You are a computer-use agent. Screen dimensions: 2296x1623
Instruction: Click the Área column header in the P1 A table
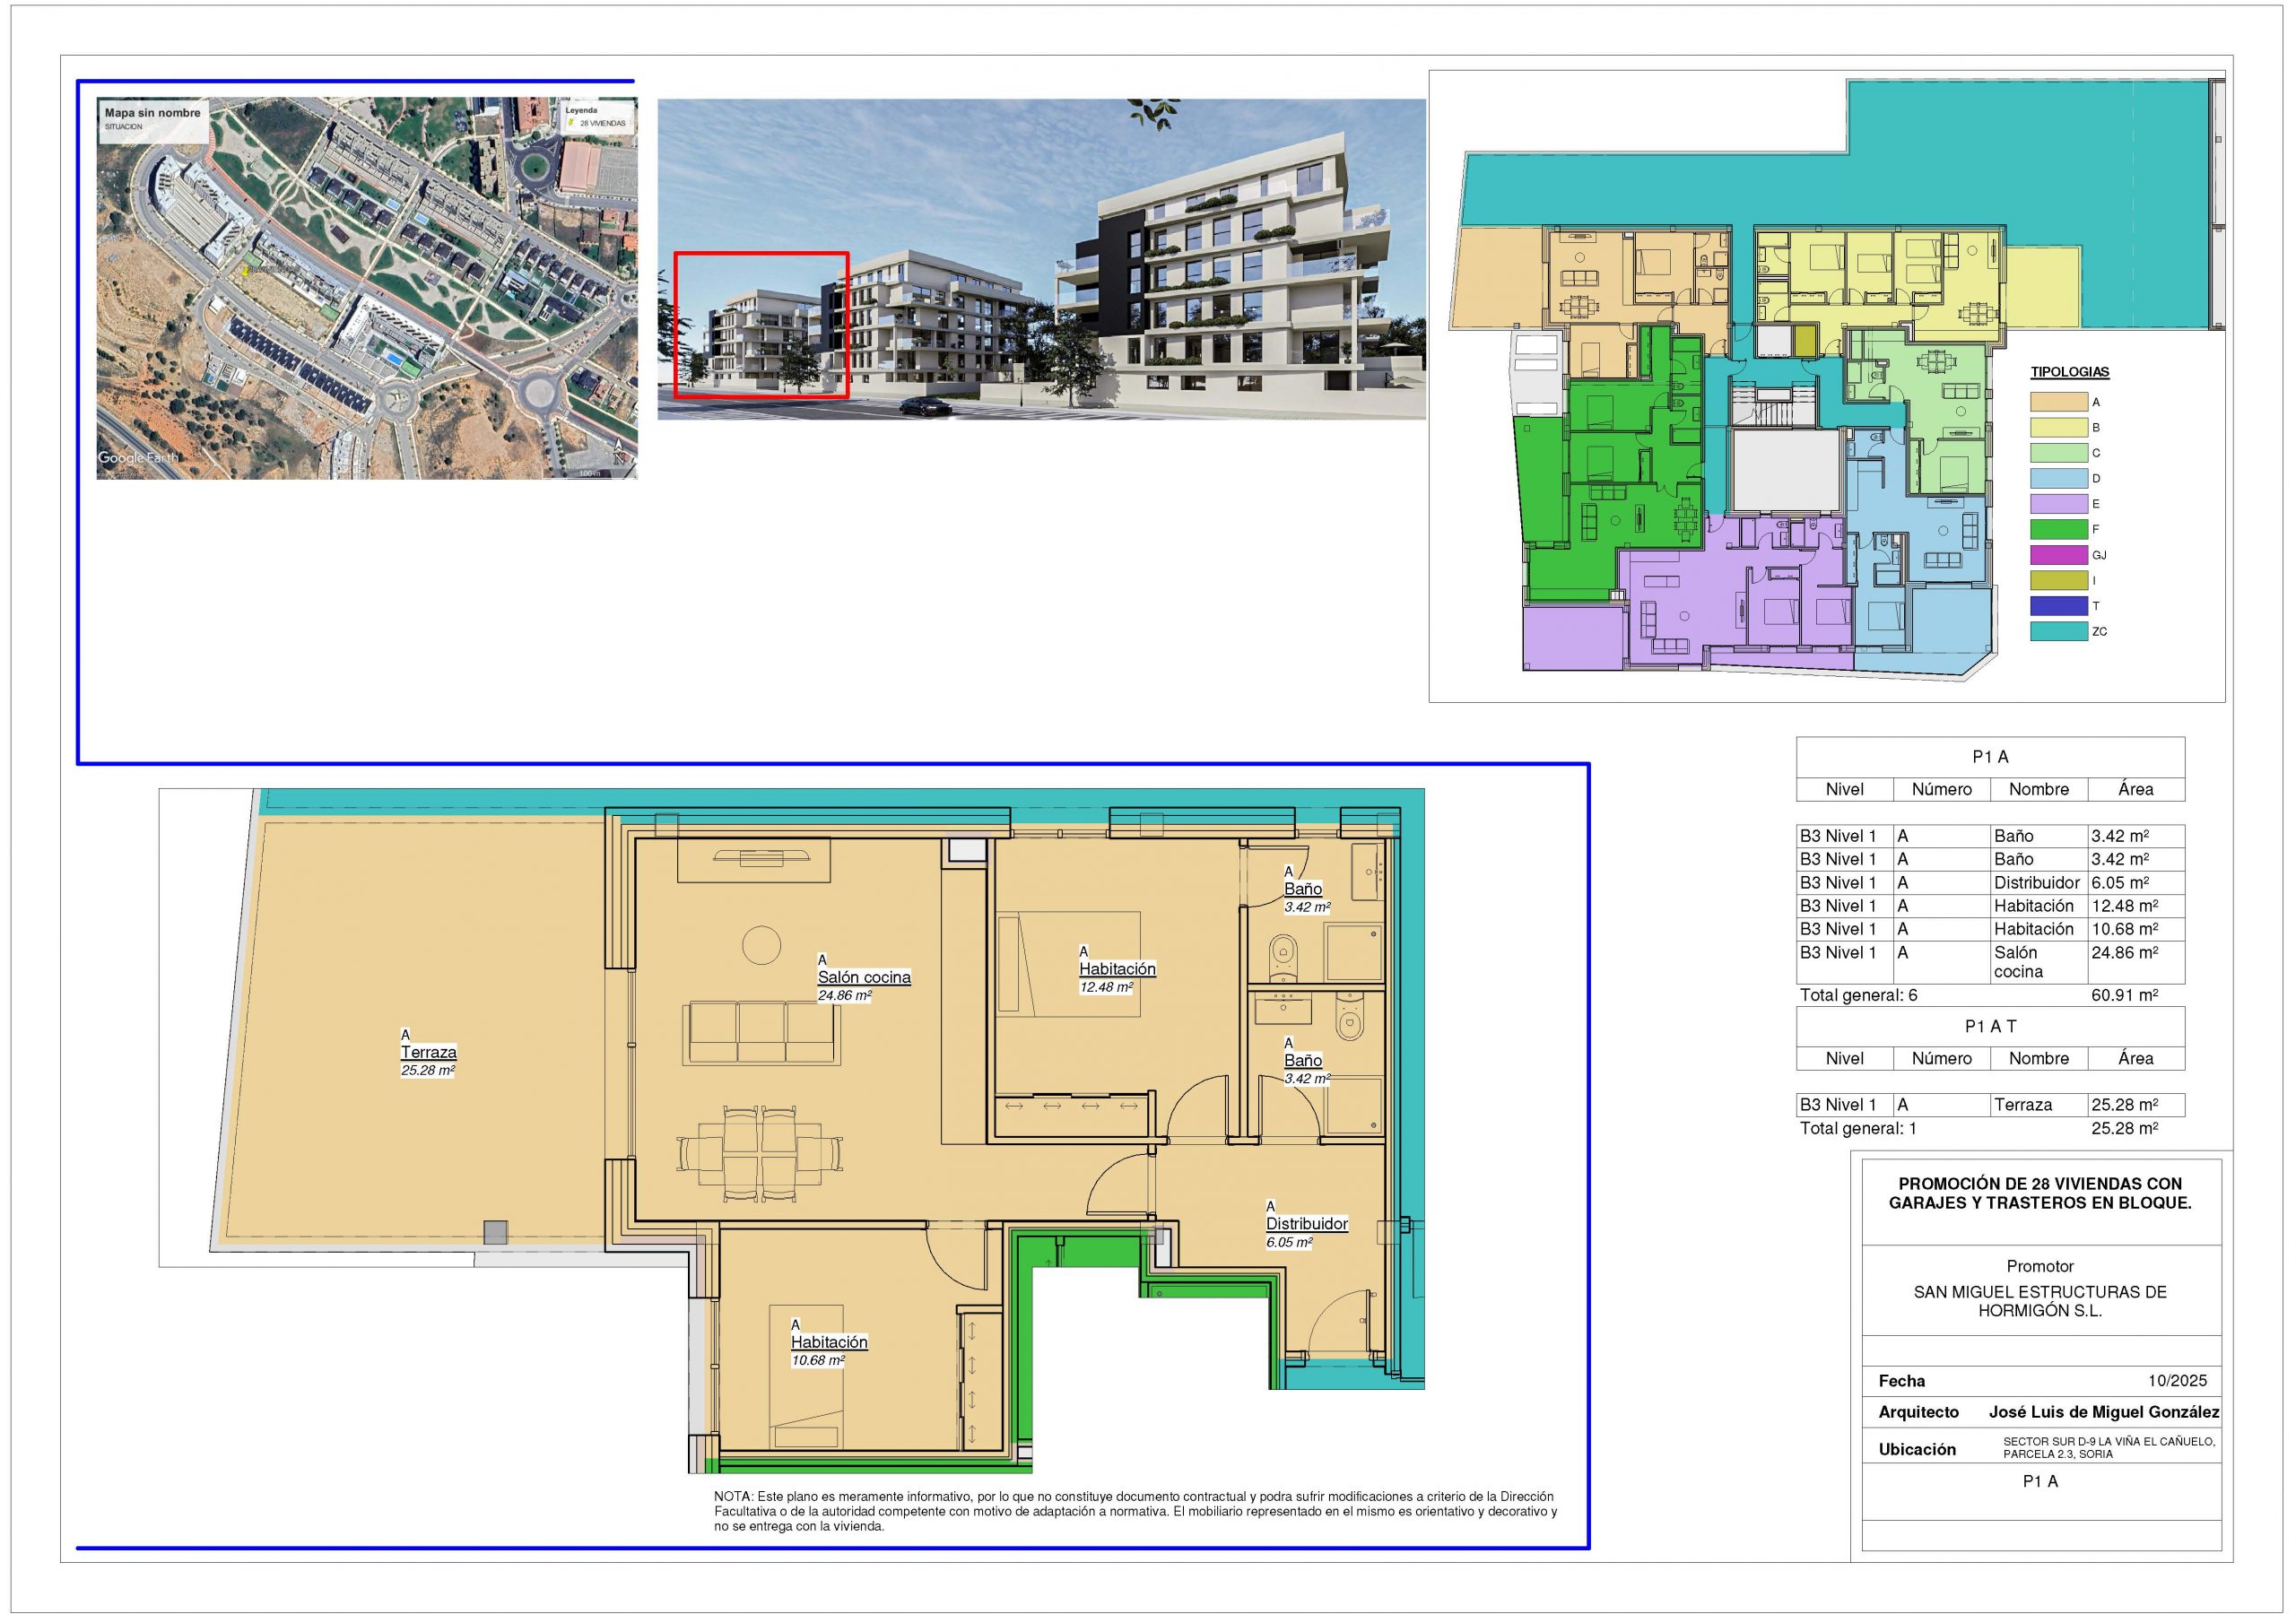2135,789
